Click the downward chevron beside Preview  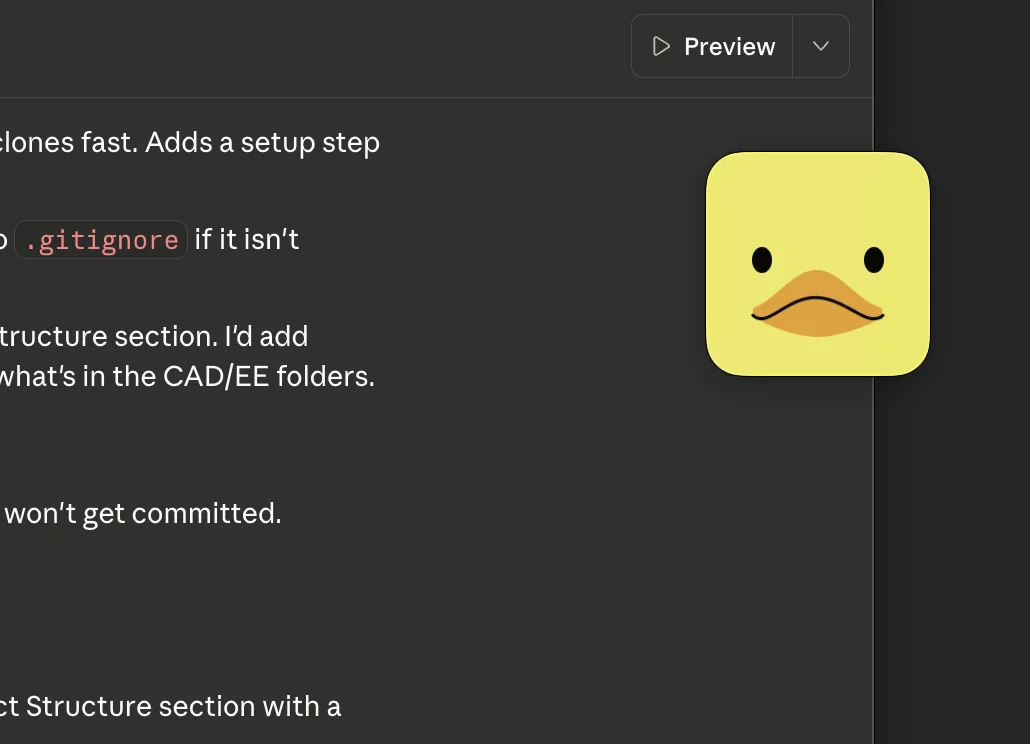tap(821, 46)
